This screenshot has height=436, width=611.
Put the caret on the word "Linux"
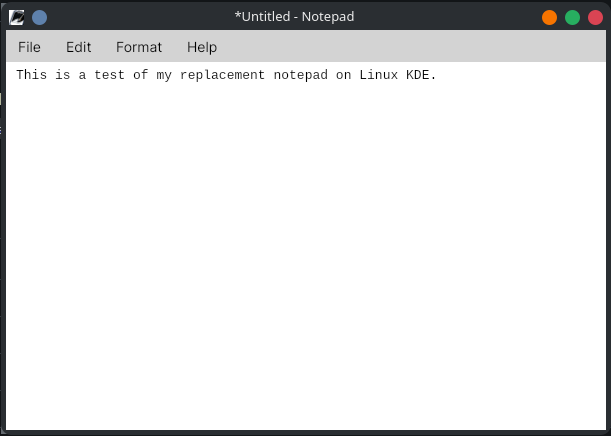point(378,75)
